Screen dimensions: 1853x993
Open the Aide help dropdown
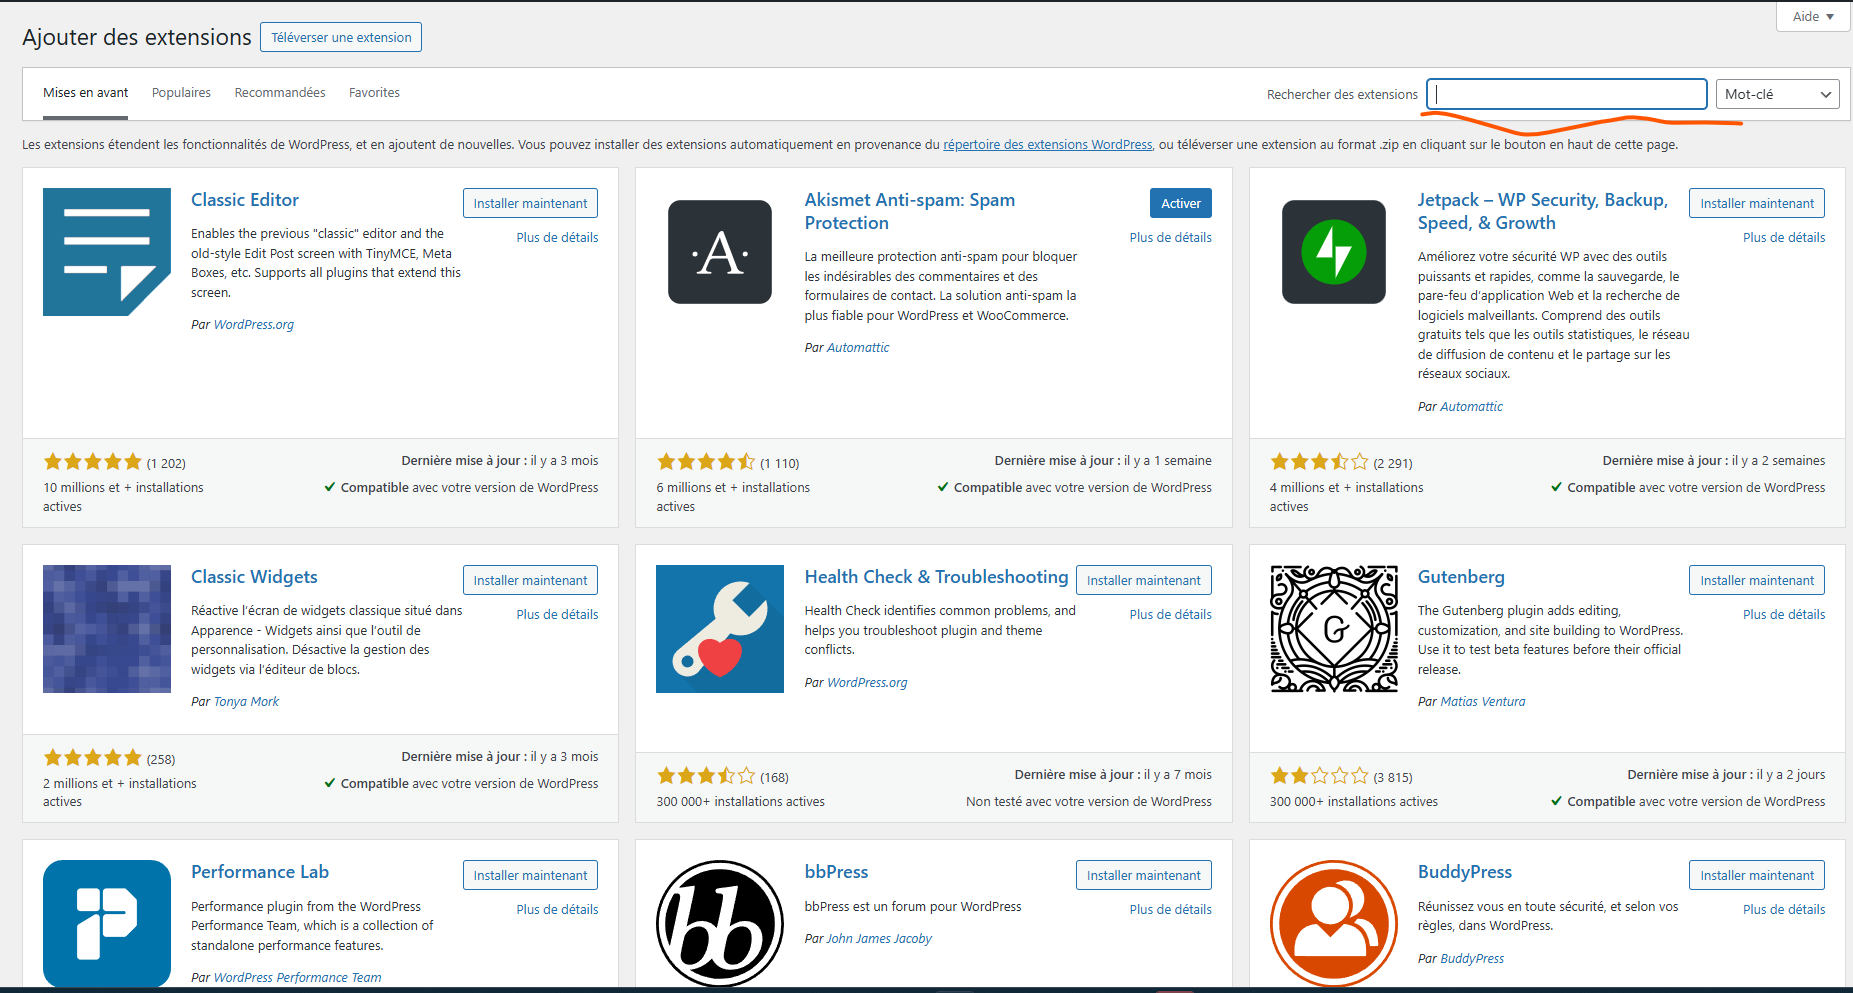(x=1813, y=16)
